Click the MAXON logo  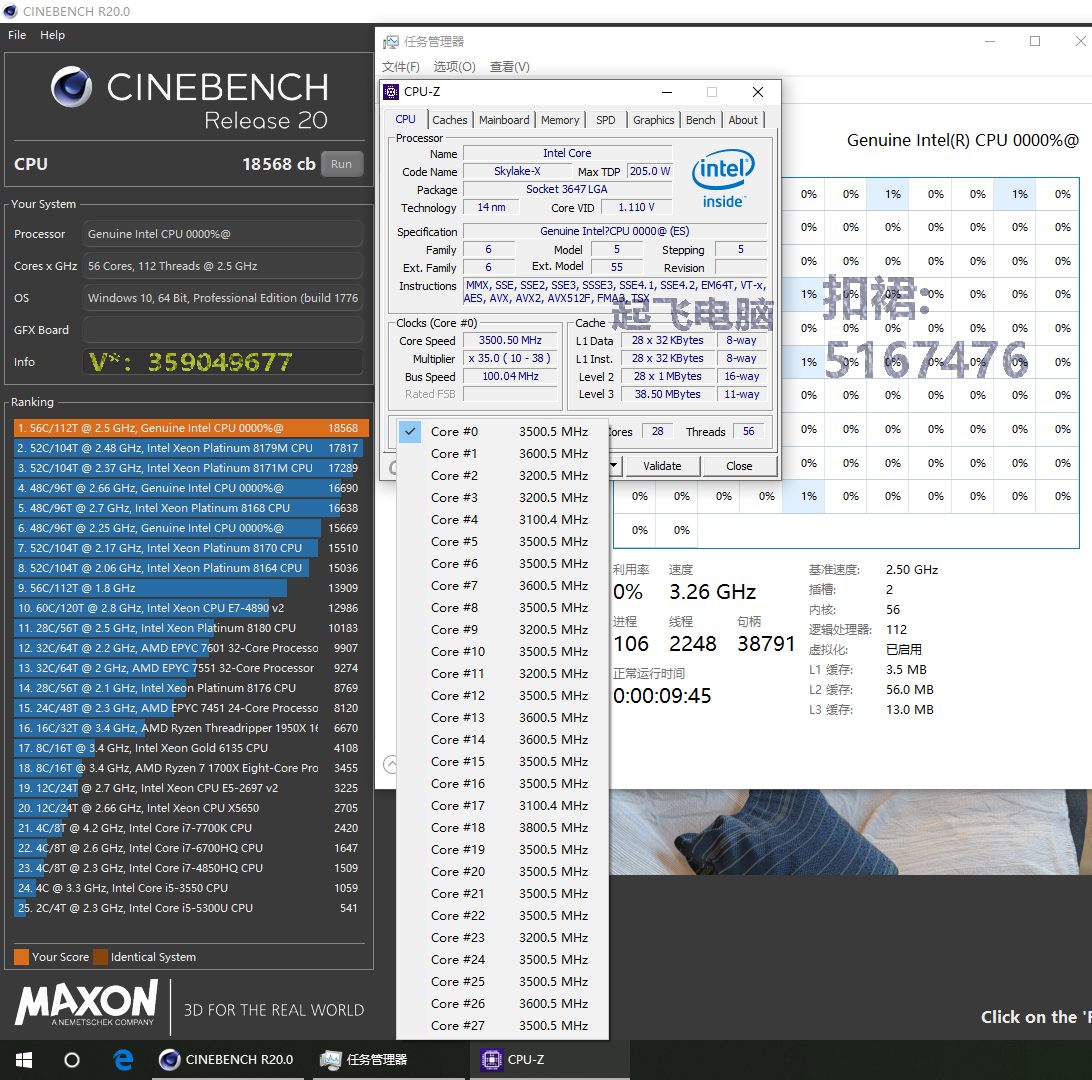tap(86, 1003)
